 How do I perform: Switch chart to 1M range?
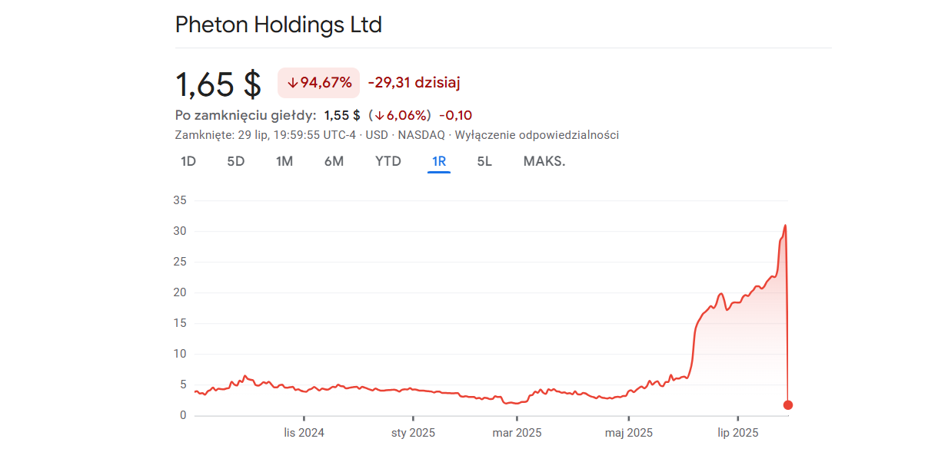coord(284,161)
